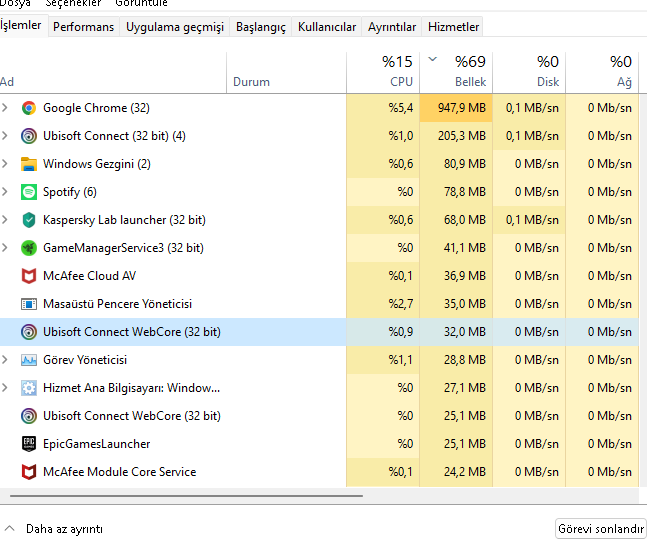647x543 pixels.
Task: Click the Hizmet Ana Bilgisayarı gear icon
Action: [x=29, y=388]
